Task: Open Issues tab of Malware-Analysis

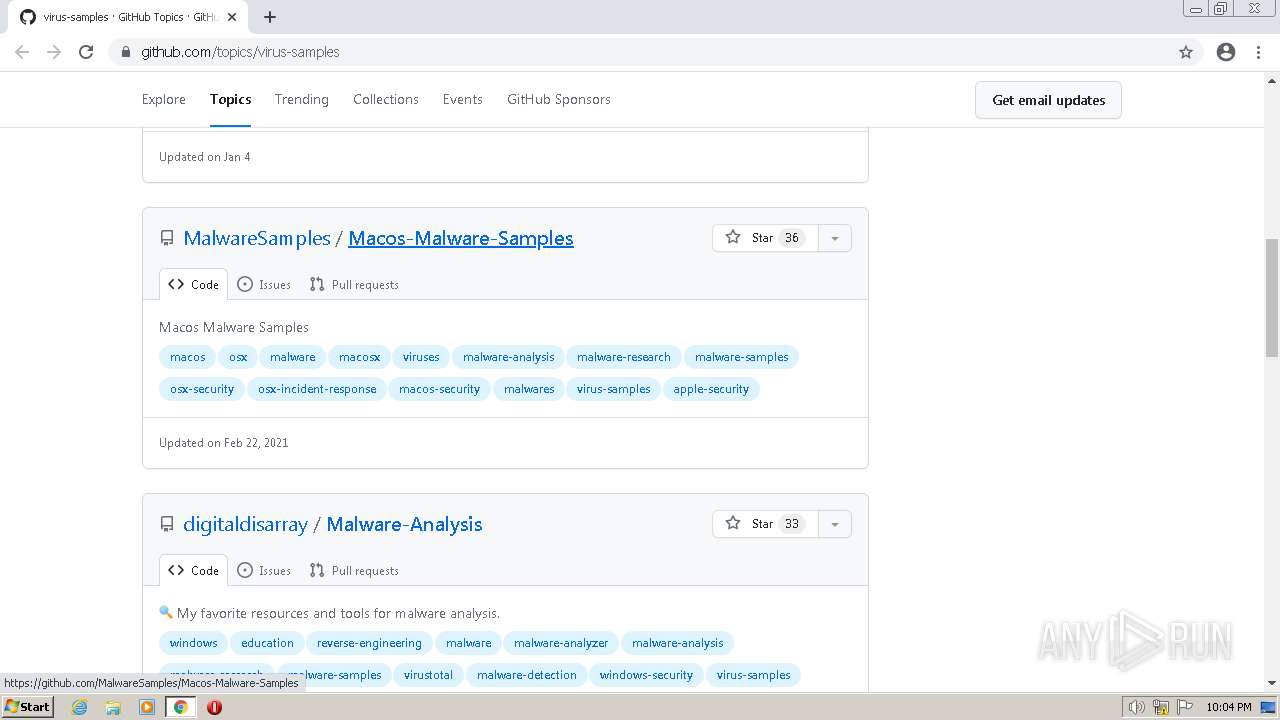Action: click(264, 571)
